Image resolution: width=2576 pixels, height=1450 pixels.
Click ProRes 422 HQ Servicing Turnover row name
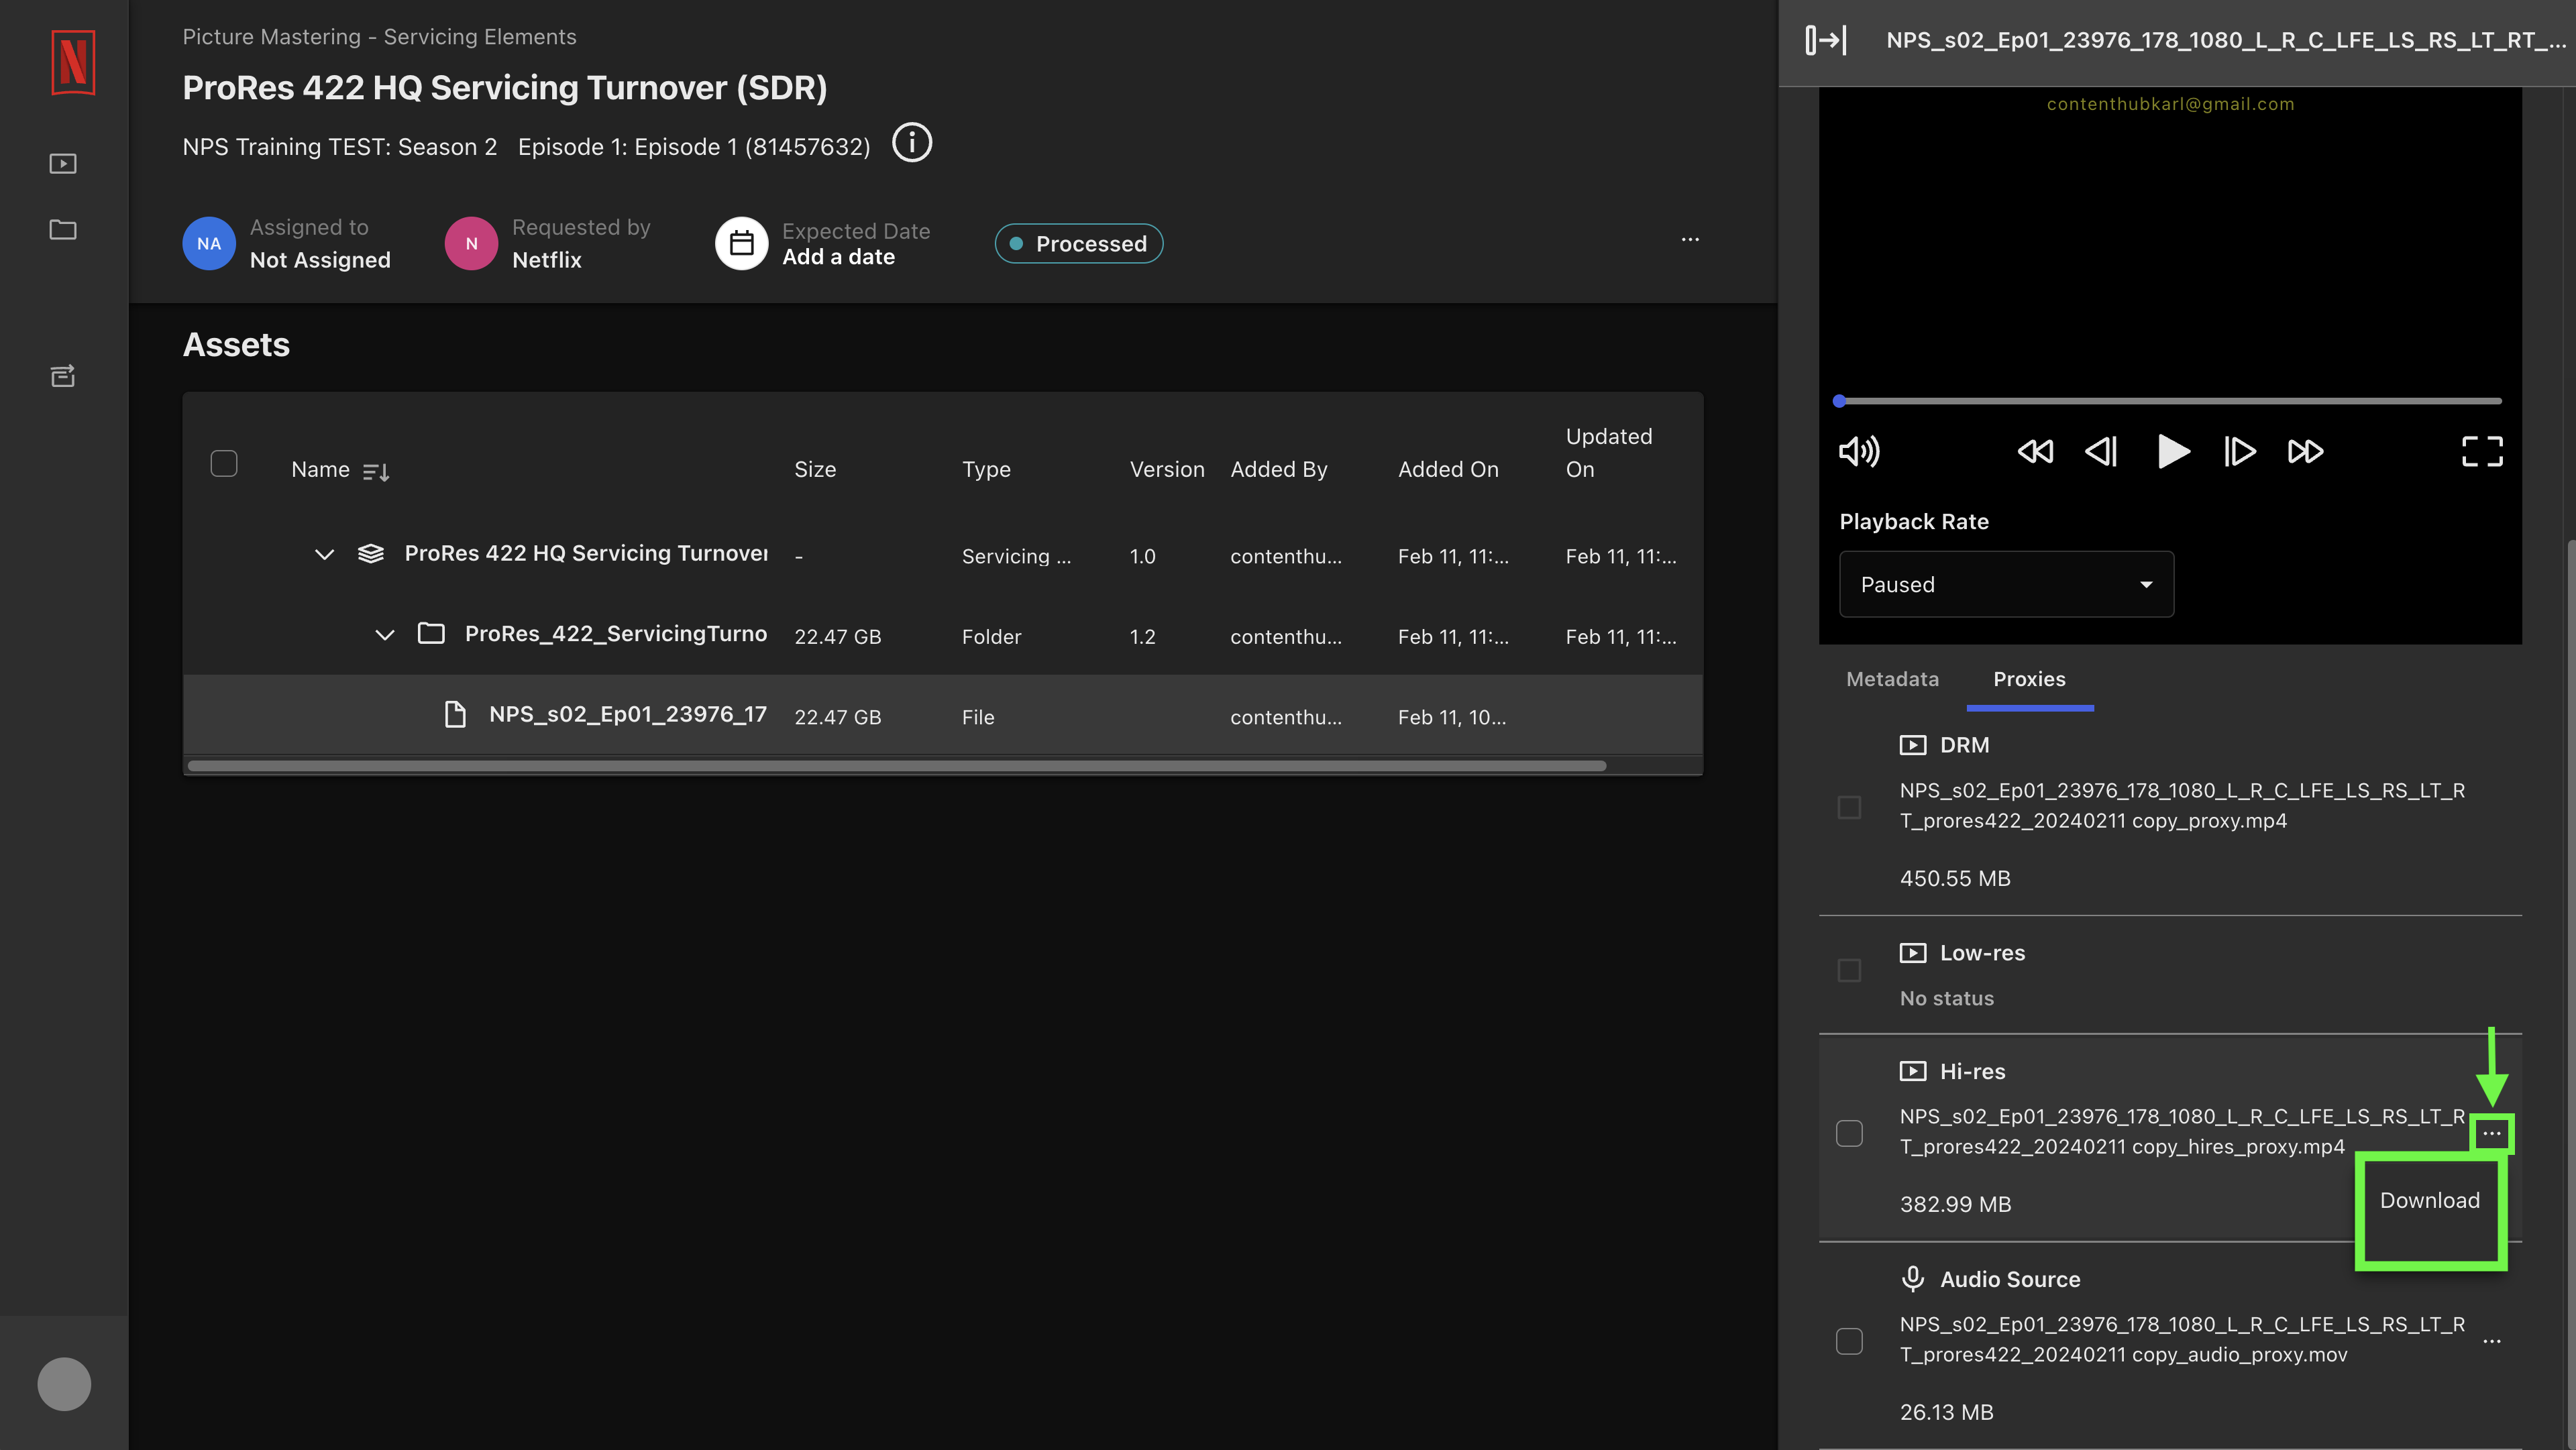click(586, 554)
